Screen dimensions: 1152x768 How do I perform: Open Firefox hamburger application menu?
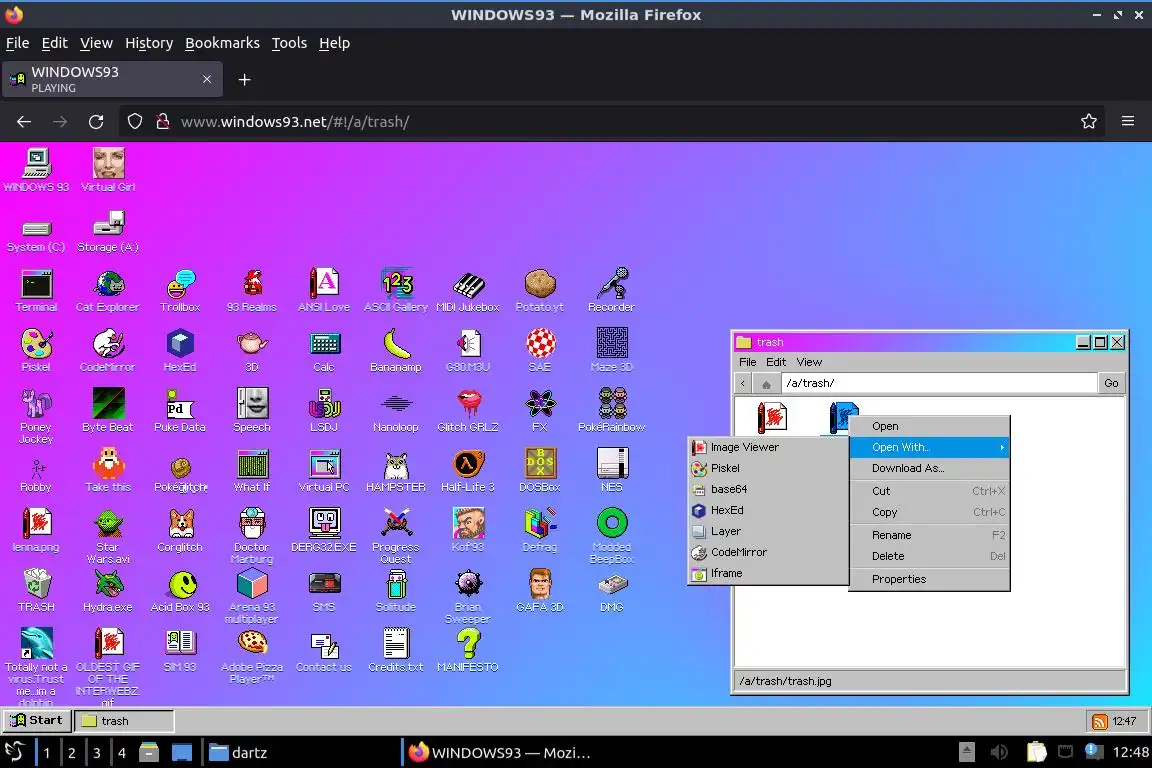tap(1128, 121)
